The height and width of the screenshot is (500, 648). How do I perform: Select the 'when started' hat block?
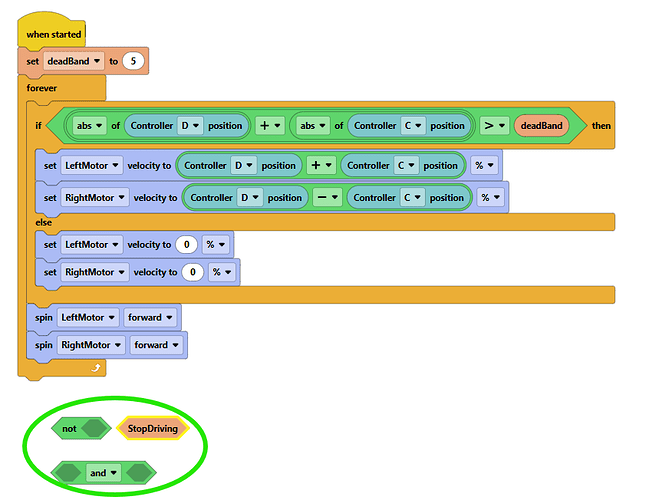[x=52, y=33]
